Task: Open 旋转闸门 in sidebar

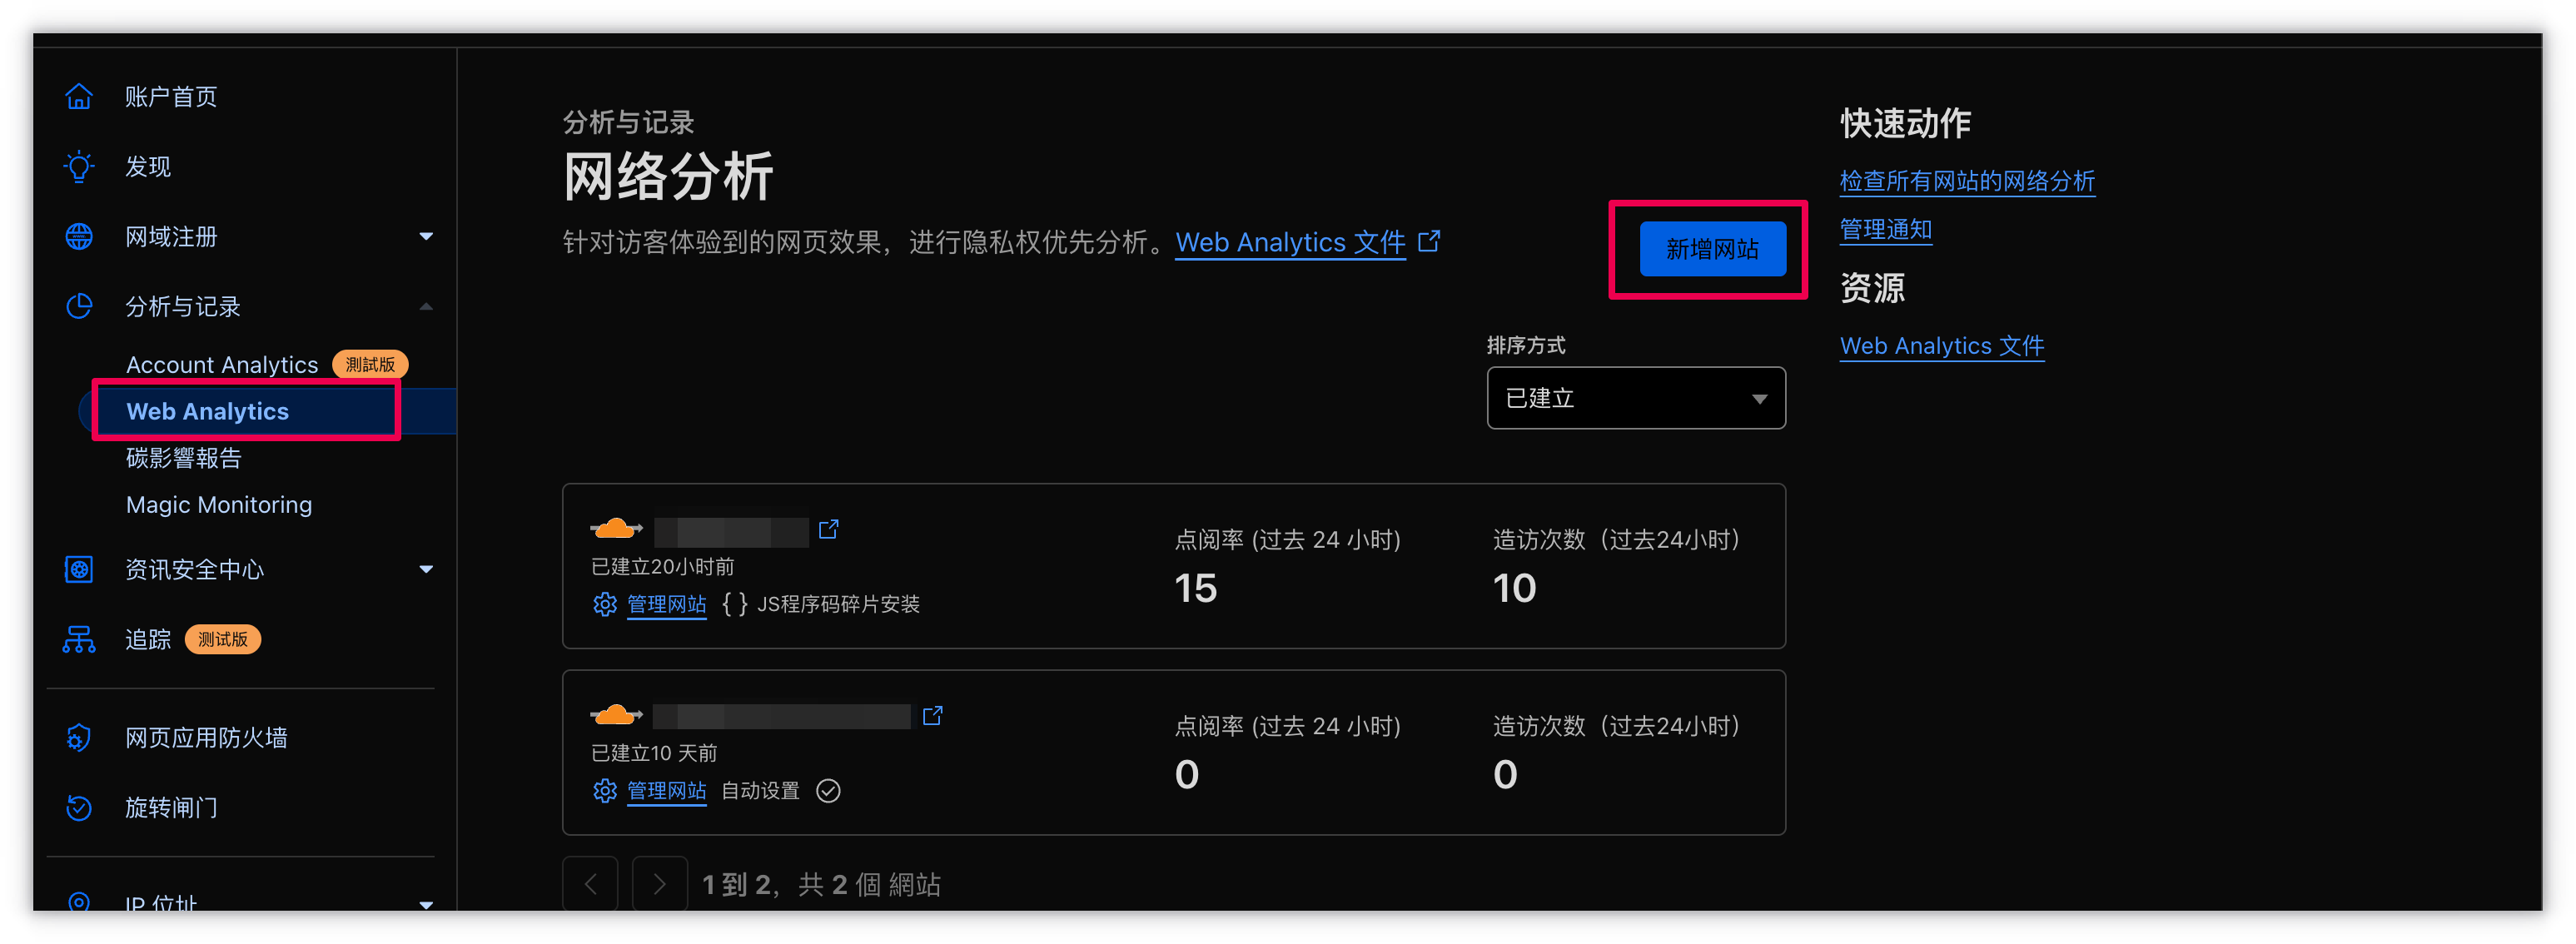Action: pos(171,807)
